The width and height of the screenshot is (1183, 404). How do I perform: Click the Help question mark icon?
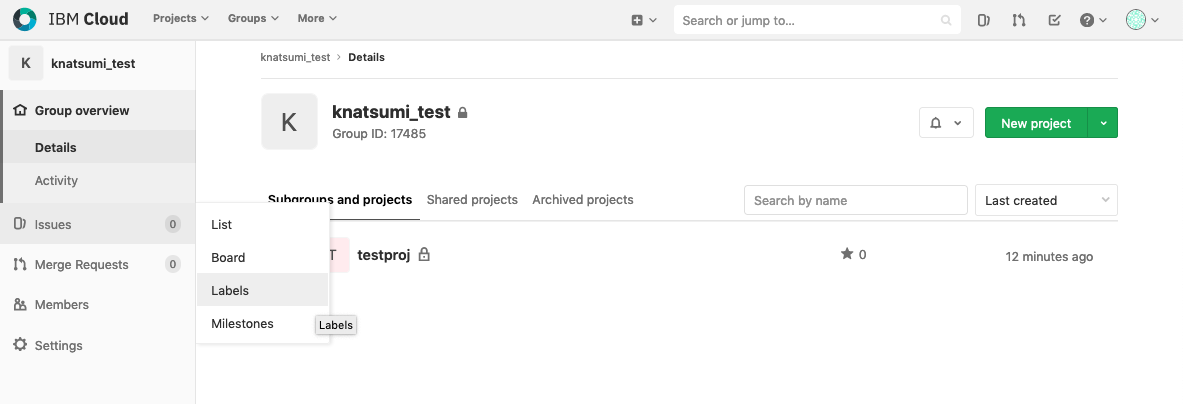[x=1087, y=20]
